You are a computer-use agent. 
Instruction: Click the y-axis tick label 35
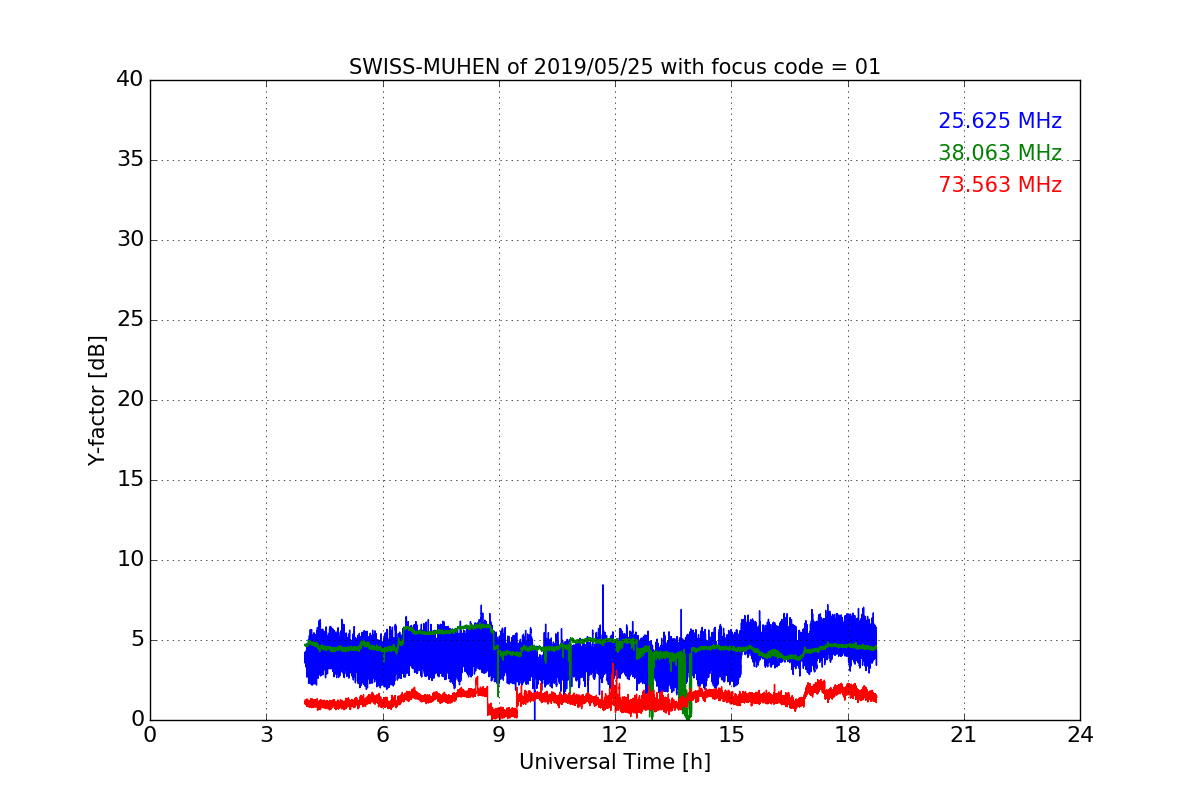130,160
